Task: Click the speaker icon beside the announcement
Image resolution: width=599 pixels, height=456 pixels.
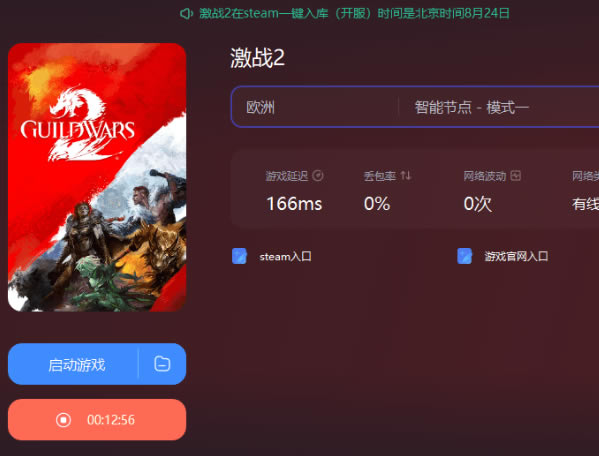Action: tap(186, 14)
